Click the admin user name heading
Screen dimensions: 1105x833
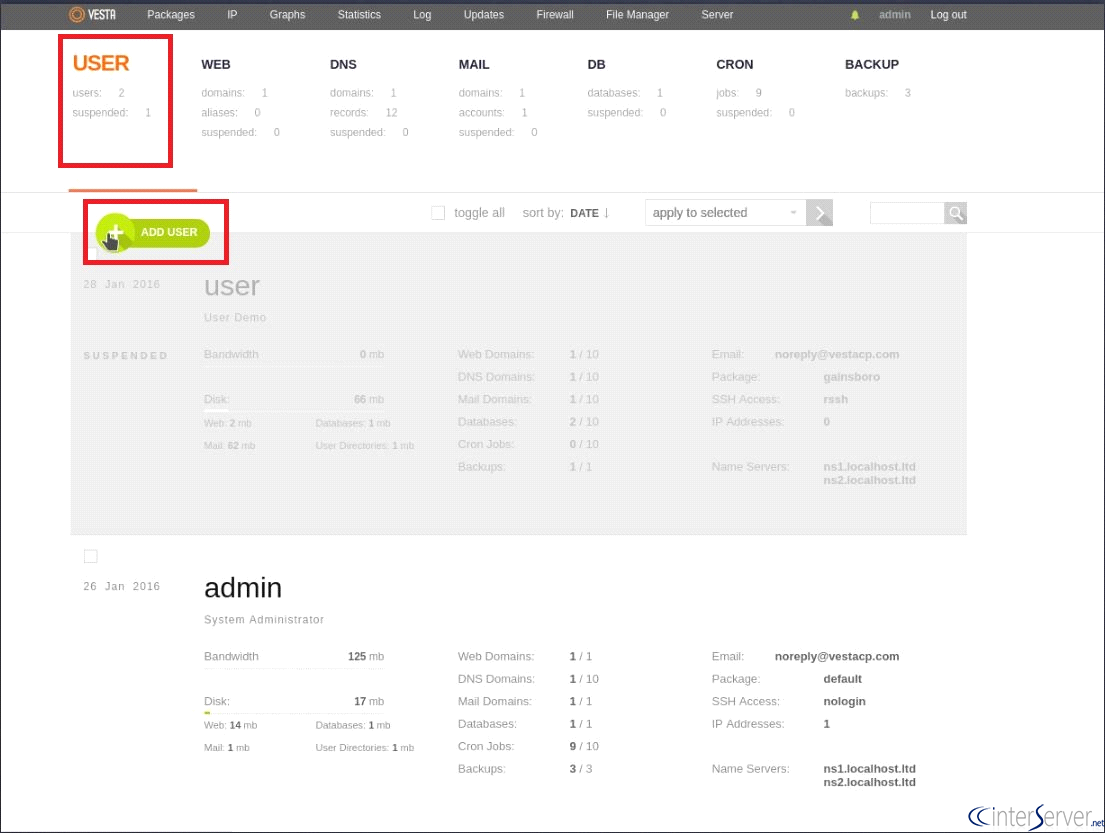coord(243,588)
